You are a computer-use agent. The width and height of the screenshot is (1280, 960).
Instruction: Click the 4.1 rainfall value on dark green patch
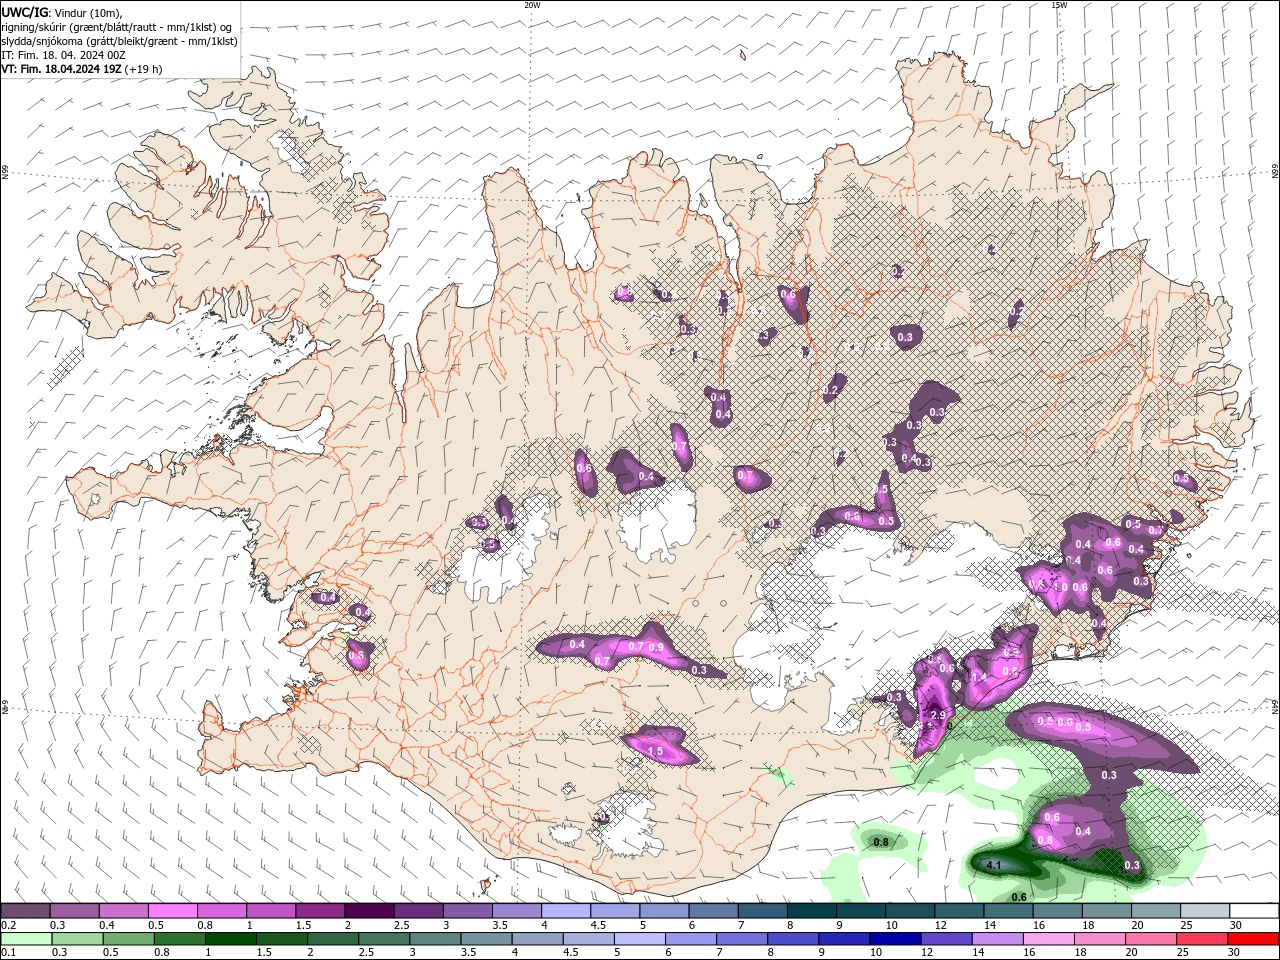pos(993,865)
